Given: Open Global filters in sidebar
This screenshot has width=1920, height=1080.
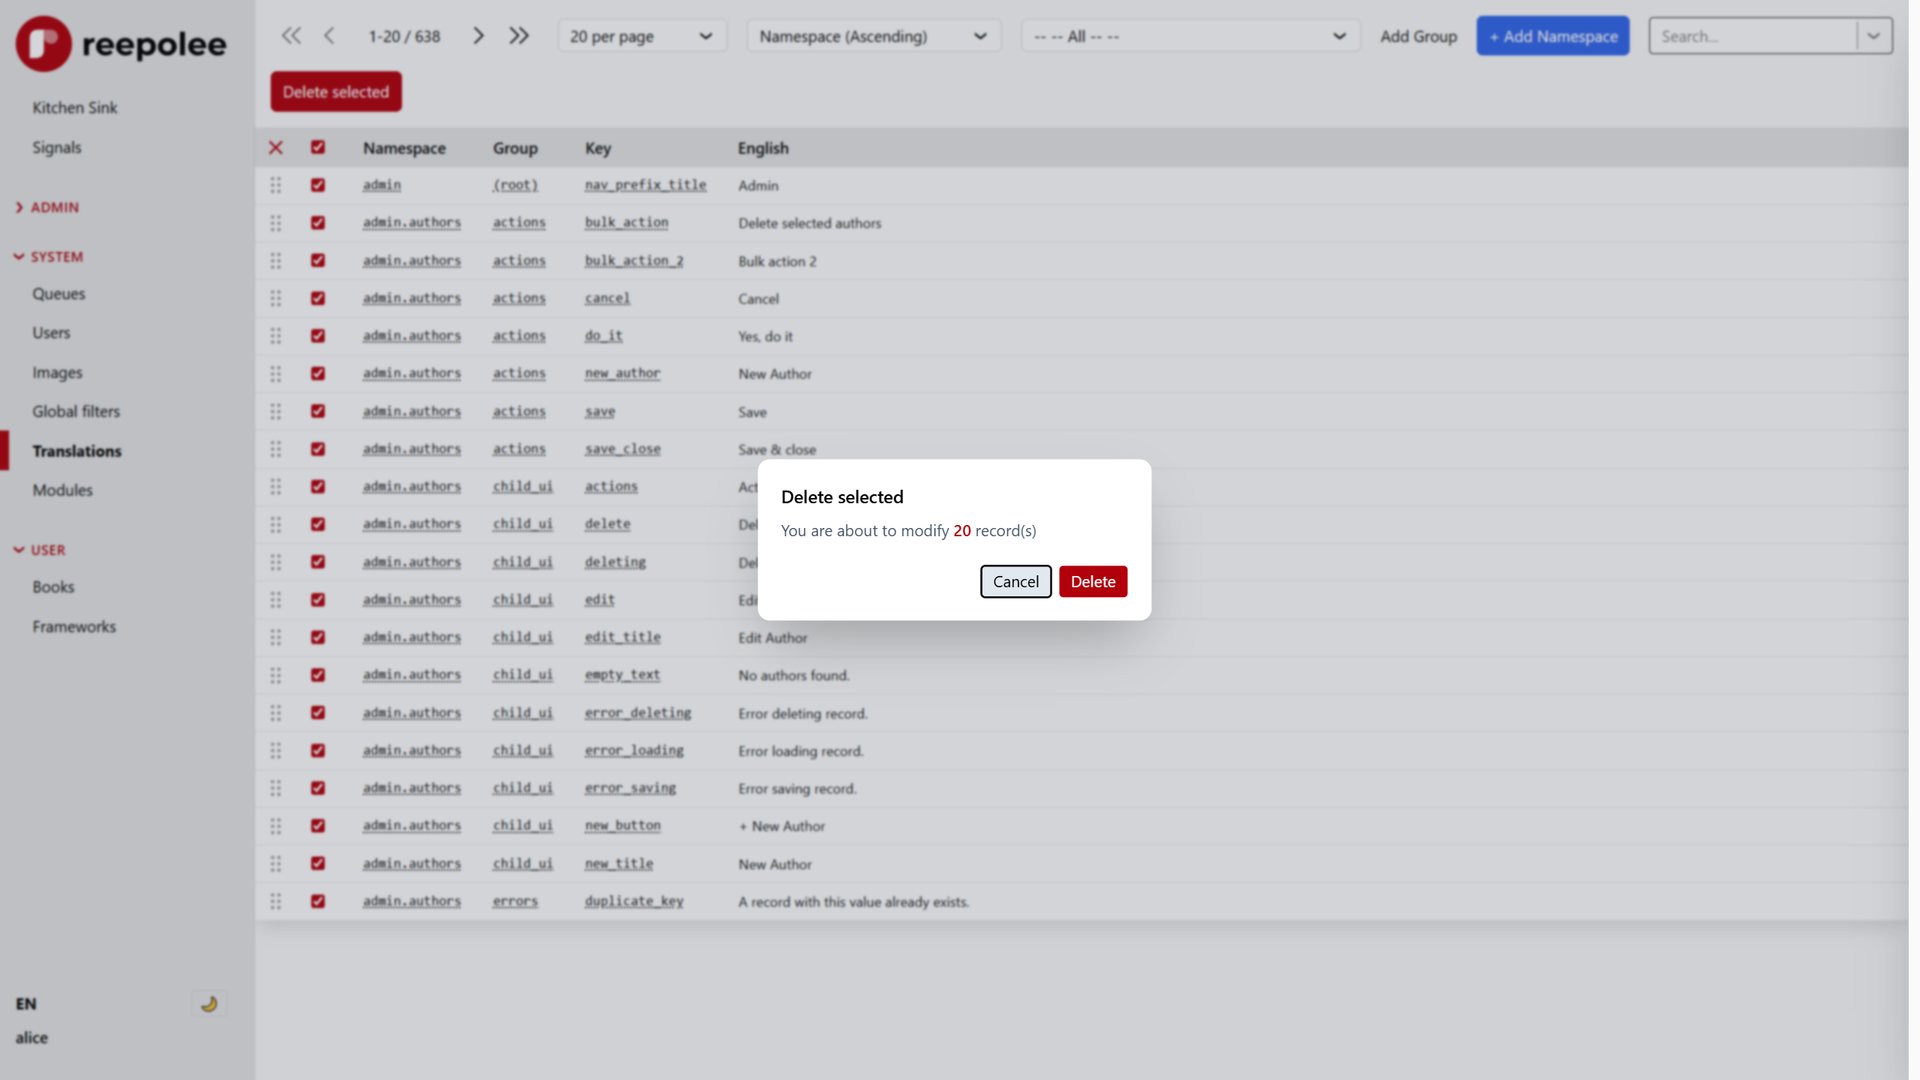Looking at the screenshot, I should coord(76,411).
